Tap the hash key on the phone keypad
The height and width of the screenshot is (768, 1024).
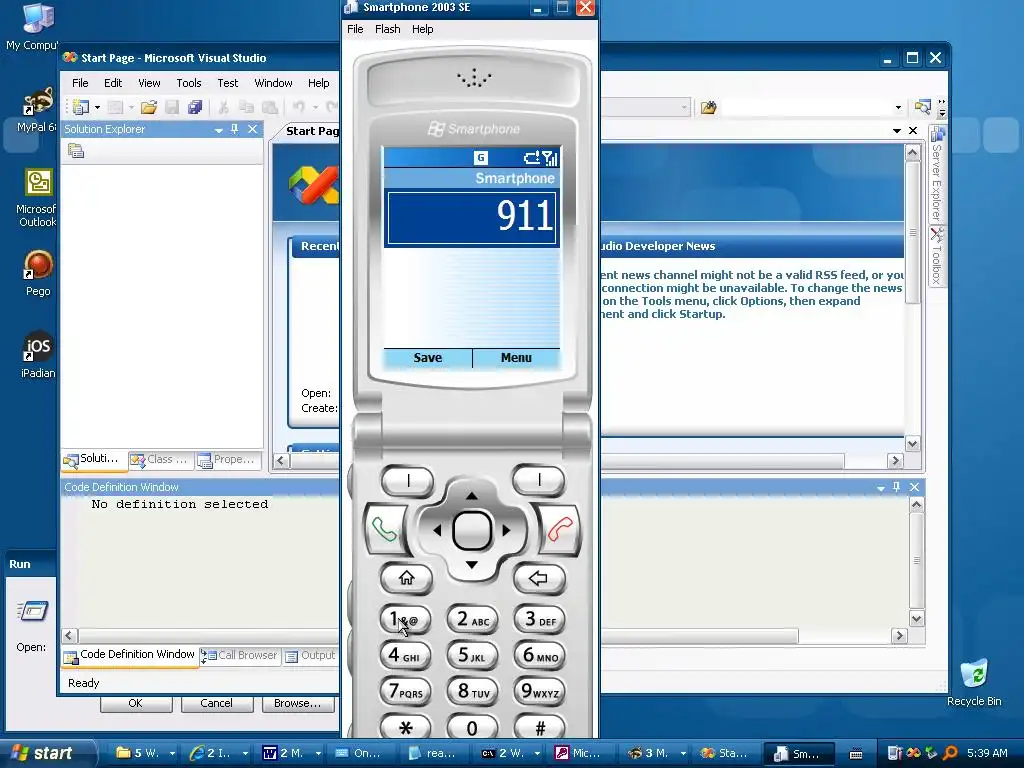(x=539, y=727)
